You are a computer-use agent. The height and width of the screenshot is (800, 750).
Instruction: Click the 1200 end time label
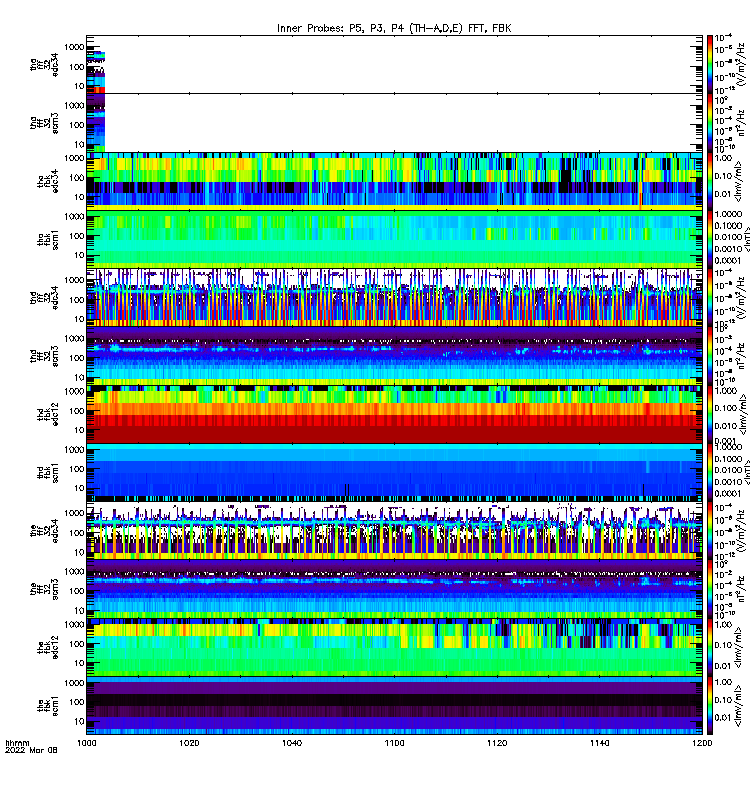703,743
